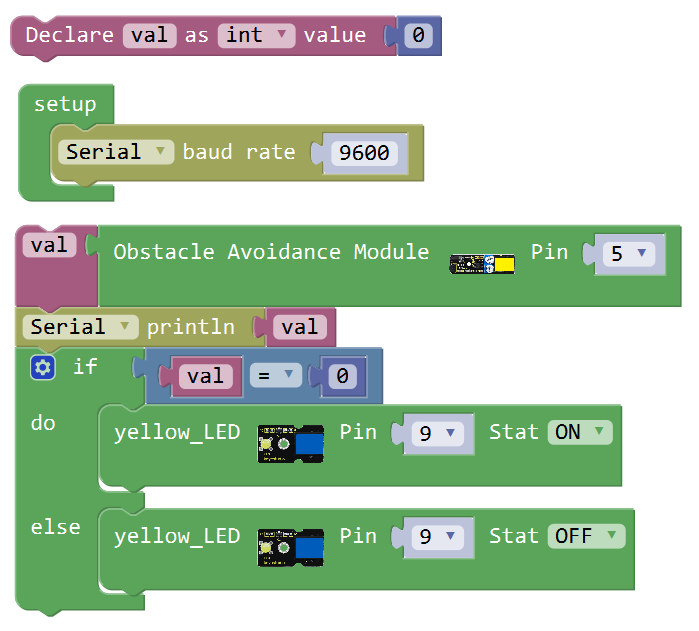Open the int type dropdown in Declare block
The height and width of the screenshot is (631, 699).
click(x=256, y=35)
